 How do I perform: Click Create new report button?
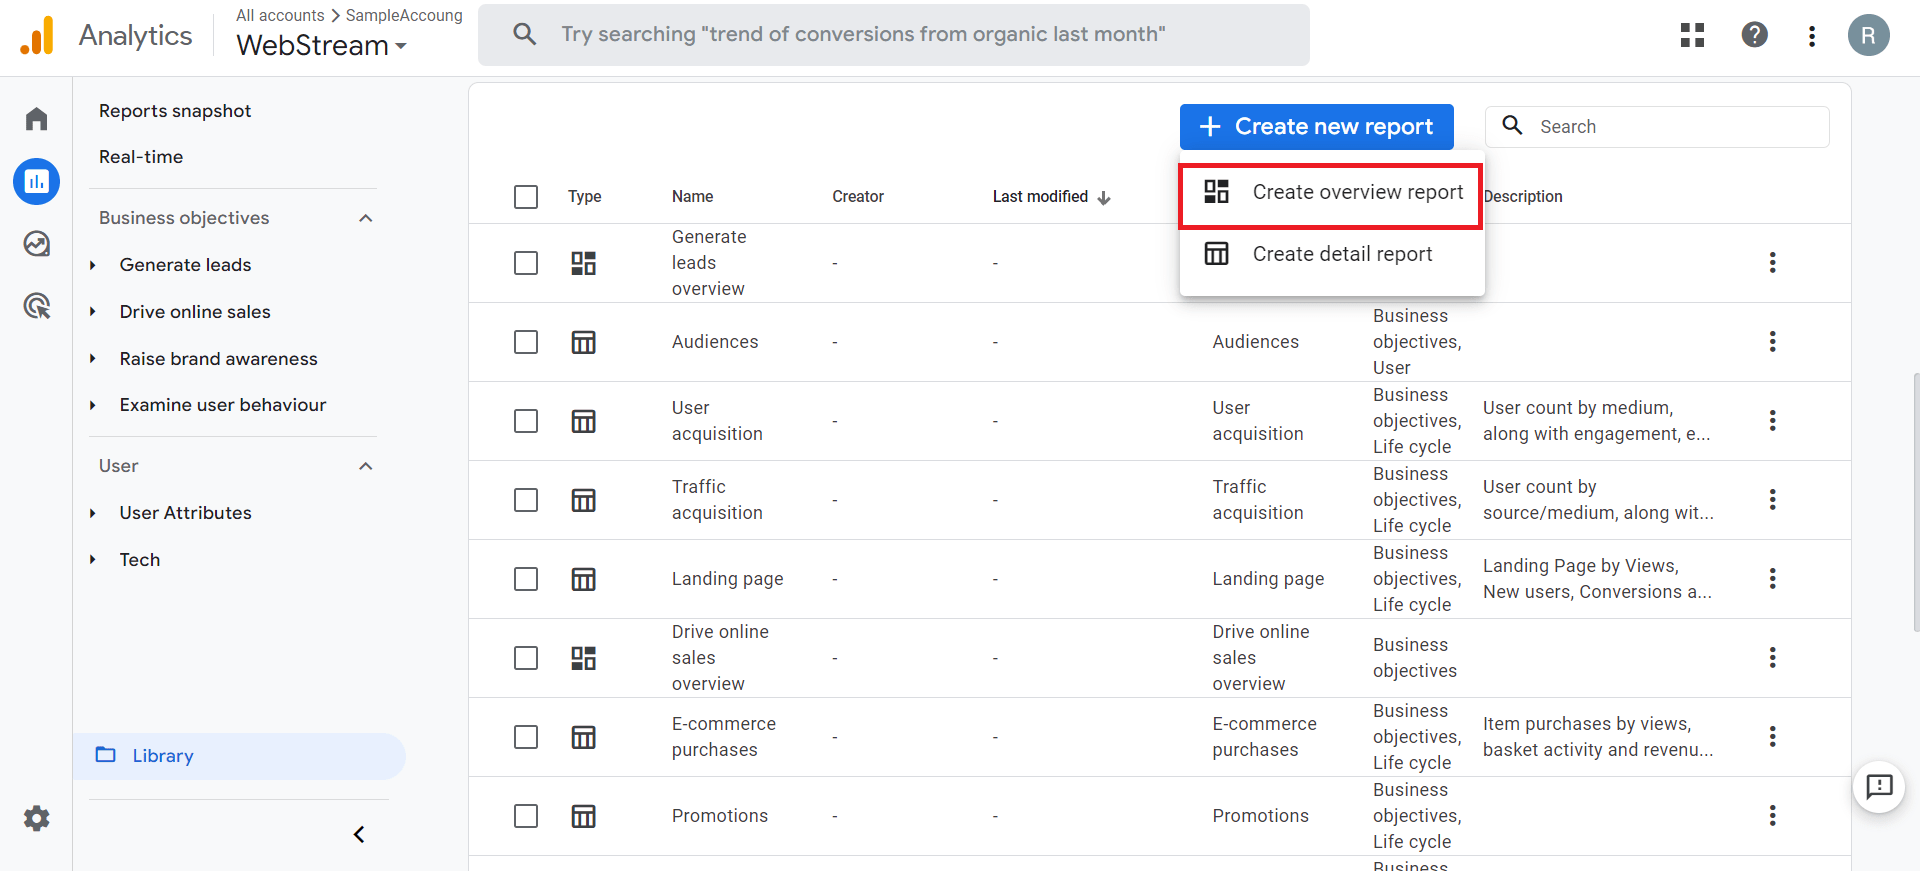pos(1317,127)
